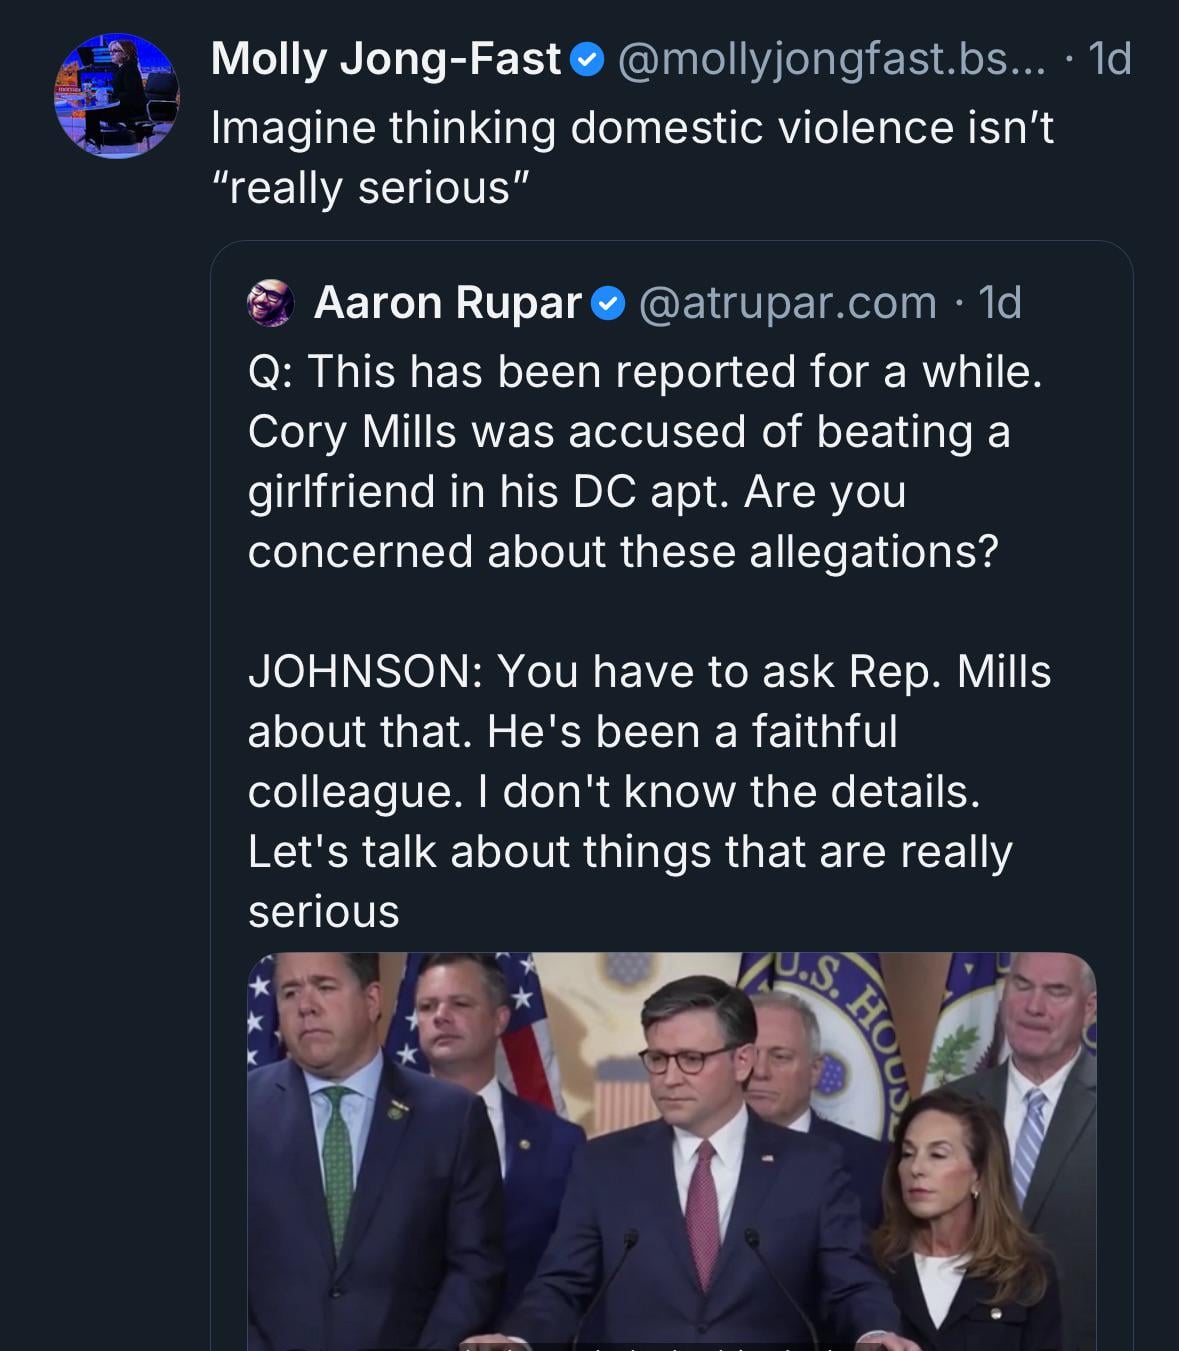Screen dimensions: 1179x1351
Task: Play the embedded press conference video
Action: point(671,1150)
